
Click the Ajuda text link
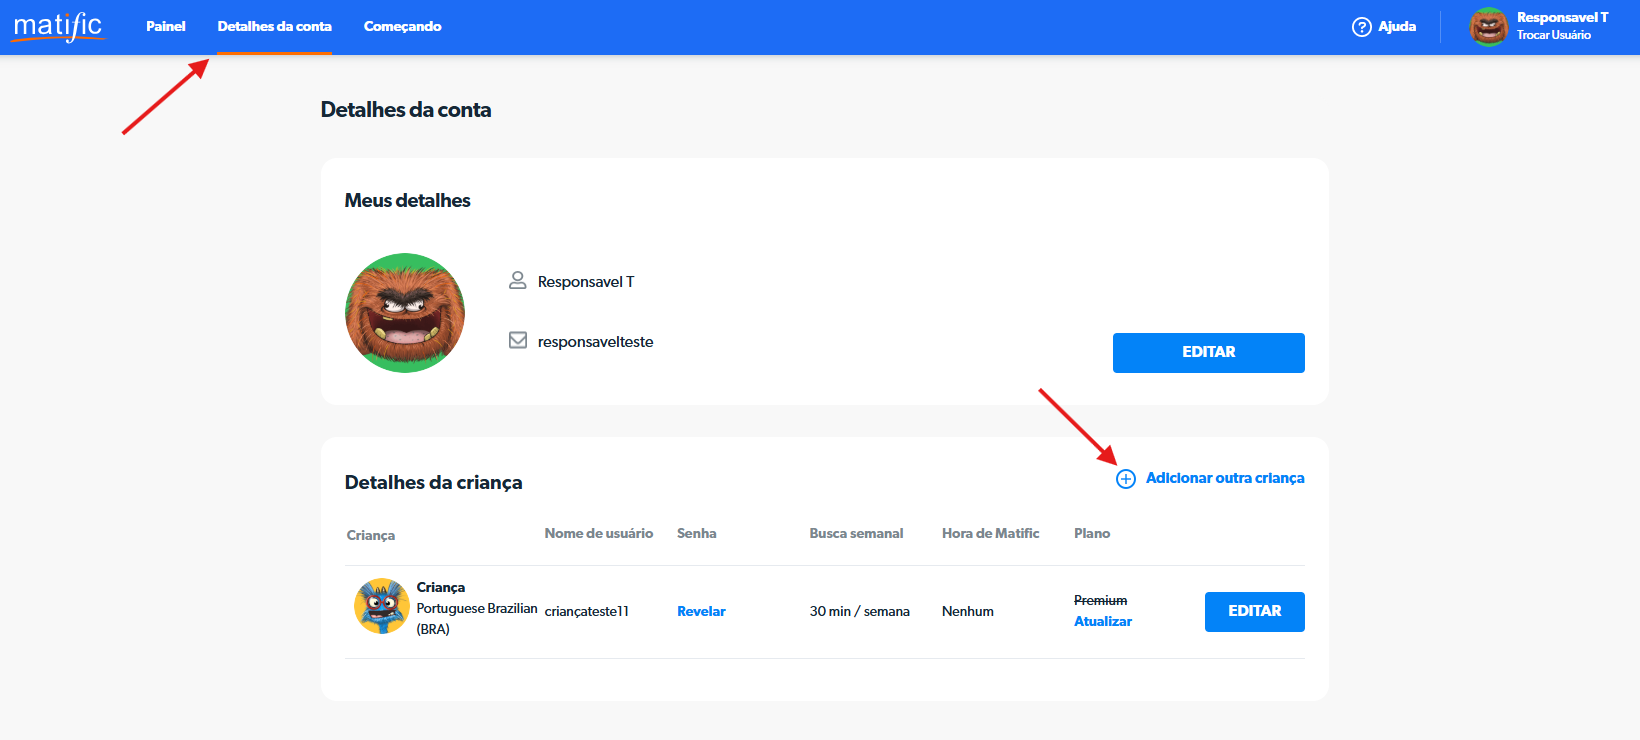pyautogui.click(x=1397, y=27)
